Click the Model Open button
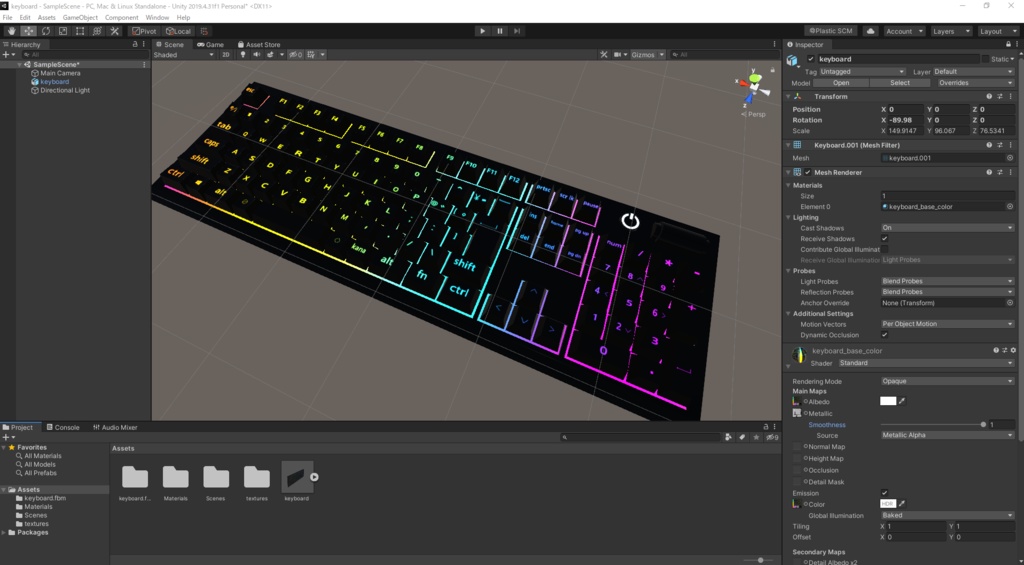Image resolution: width=1024 pixels, height=565 pixels. click(x=841, y=83)
